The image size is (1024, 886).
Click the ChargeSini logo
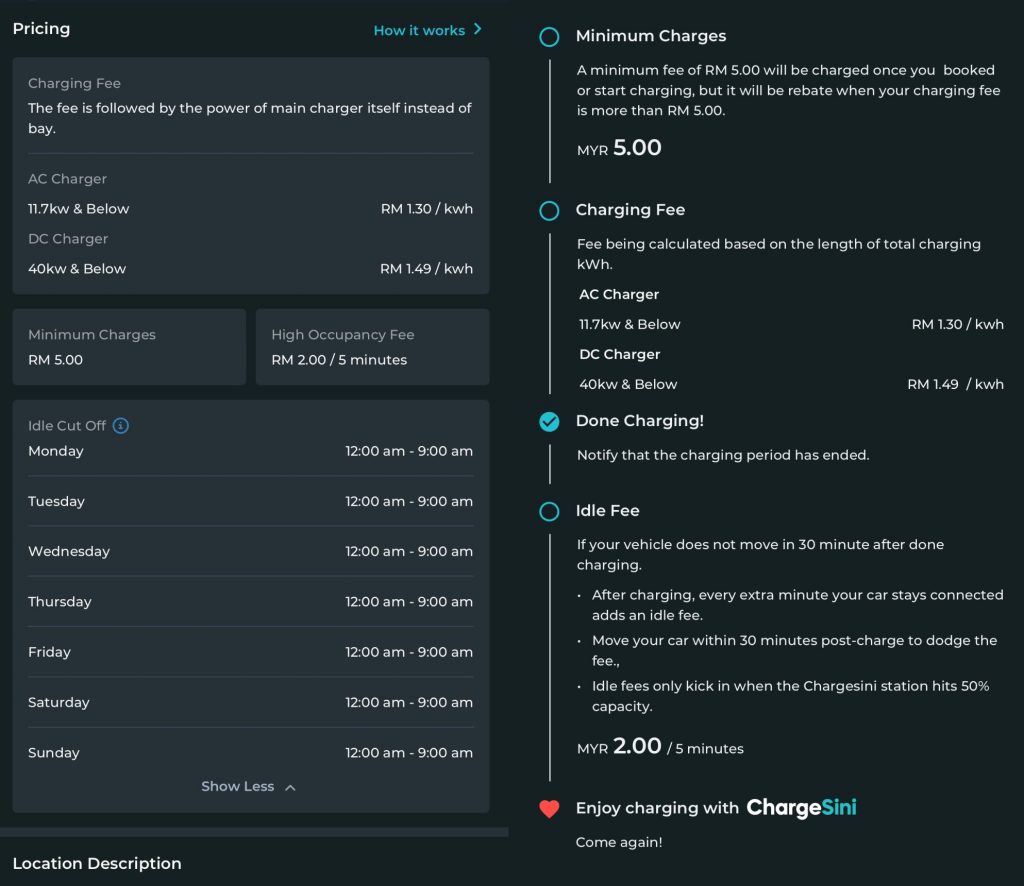coord(801,808)
